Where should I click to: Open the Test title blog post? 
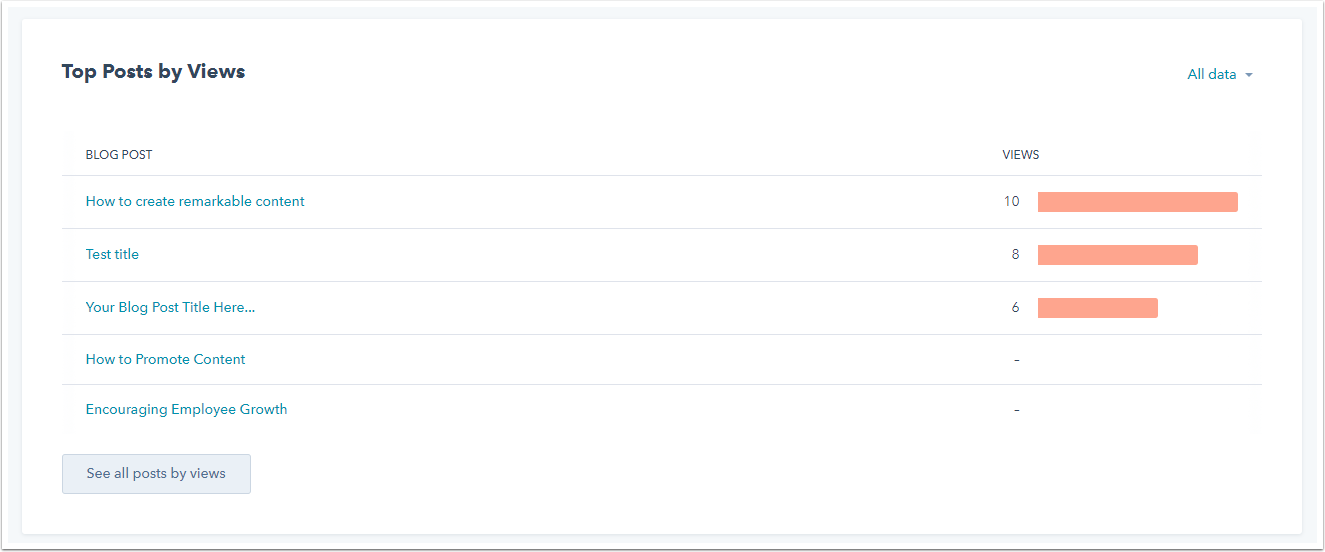(112, 254)
